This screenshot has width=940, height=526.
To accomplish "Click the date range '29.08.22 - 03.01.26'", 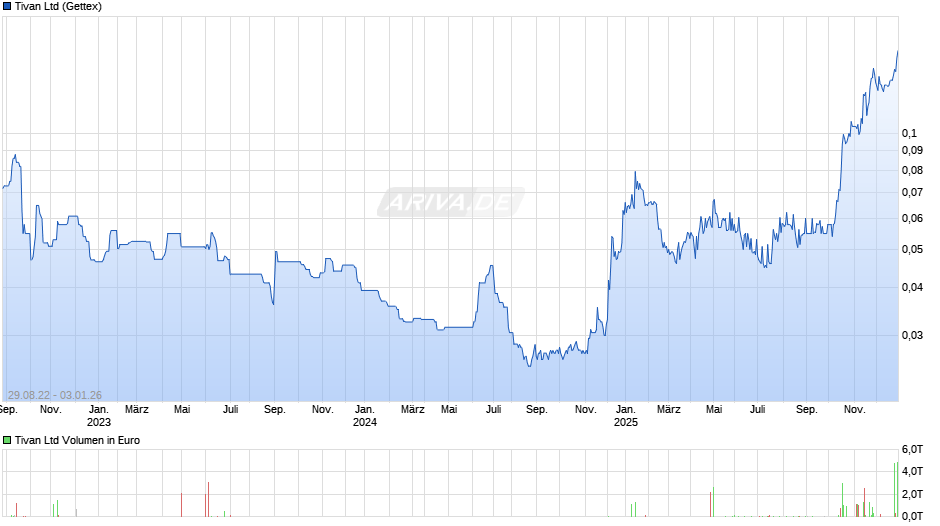I will [55, 395].
